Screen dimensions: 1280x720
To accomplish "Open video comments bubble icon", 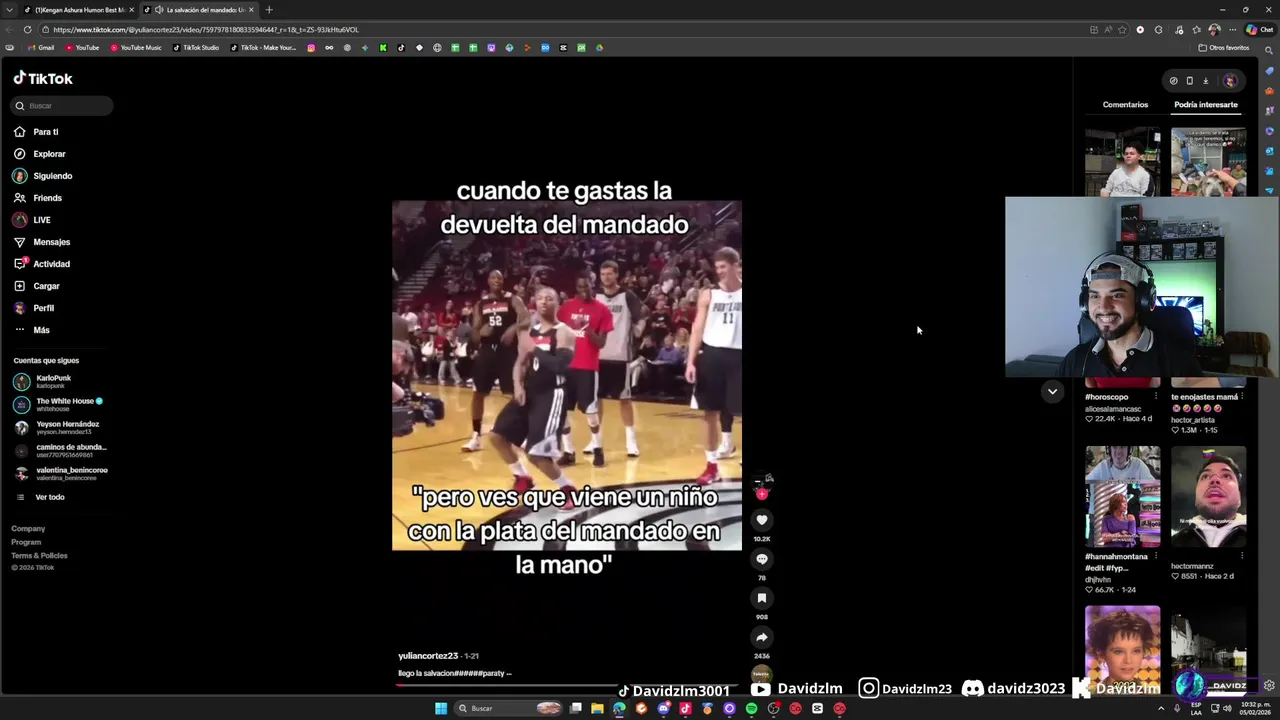I will point(762,559).
